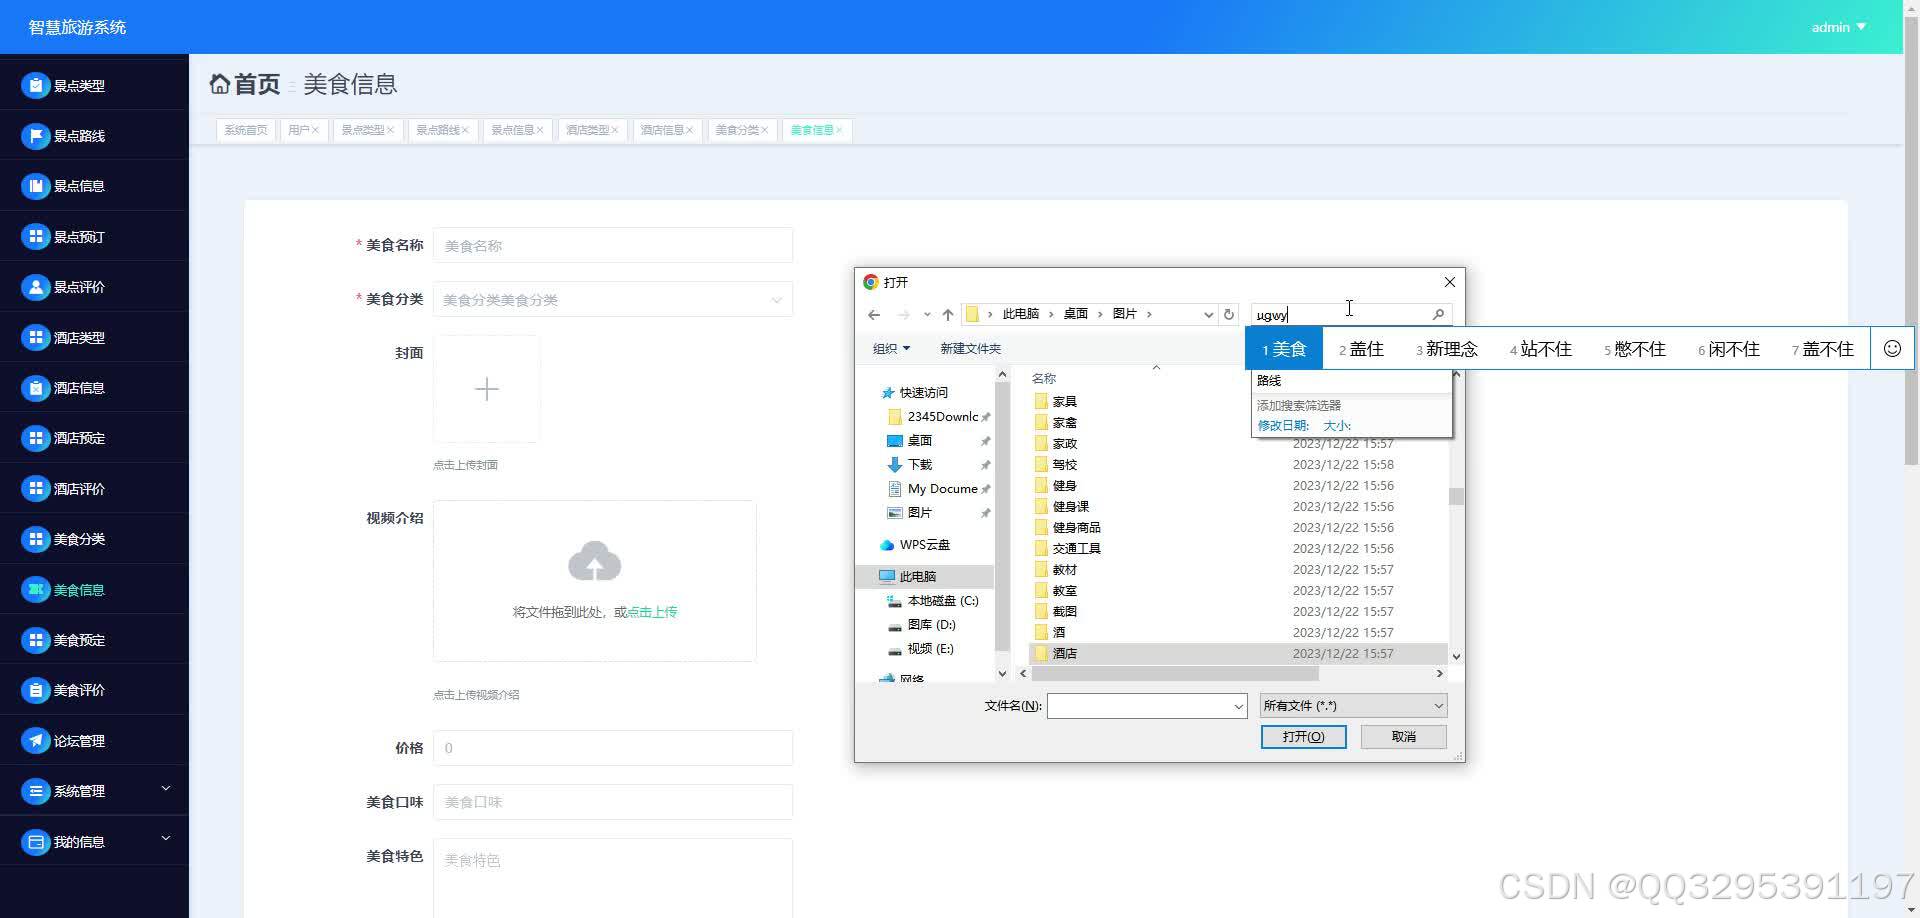Click the 美食评价 sidebar icon

tap(36, 690)
